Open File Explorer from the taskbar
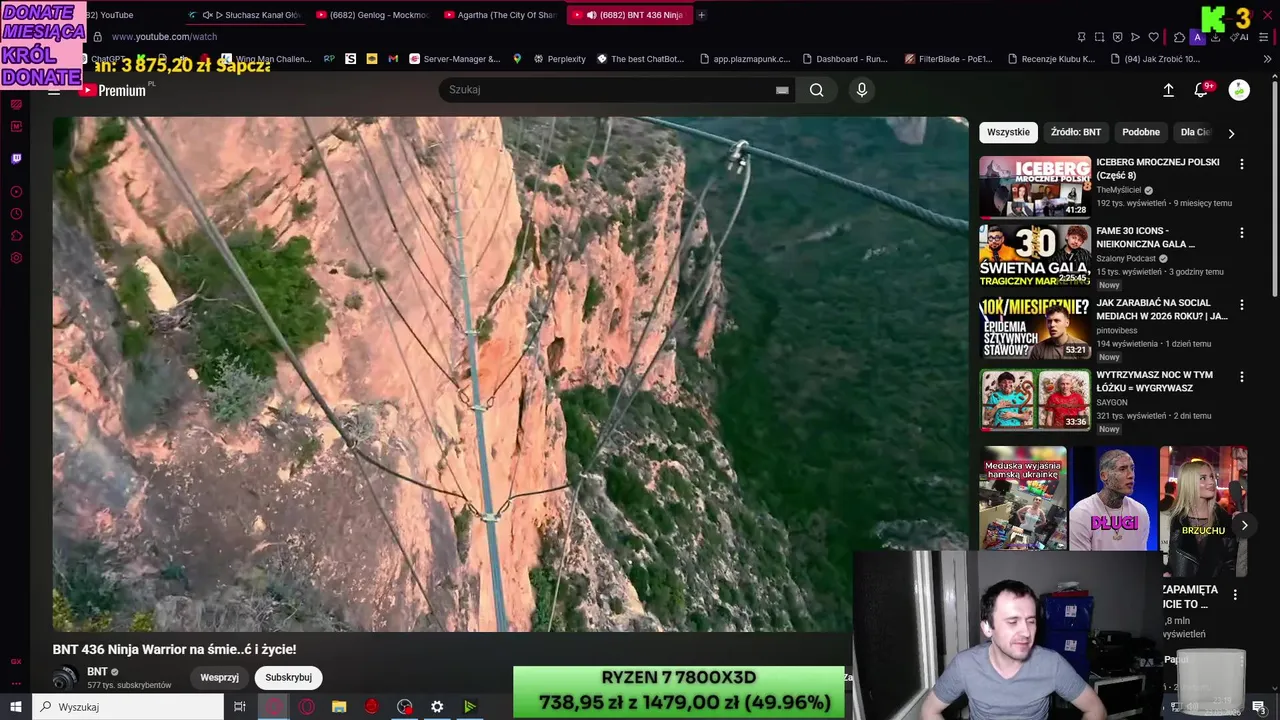 339,707
